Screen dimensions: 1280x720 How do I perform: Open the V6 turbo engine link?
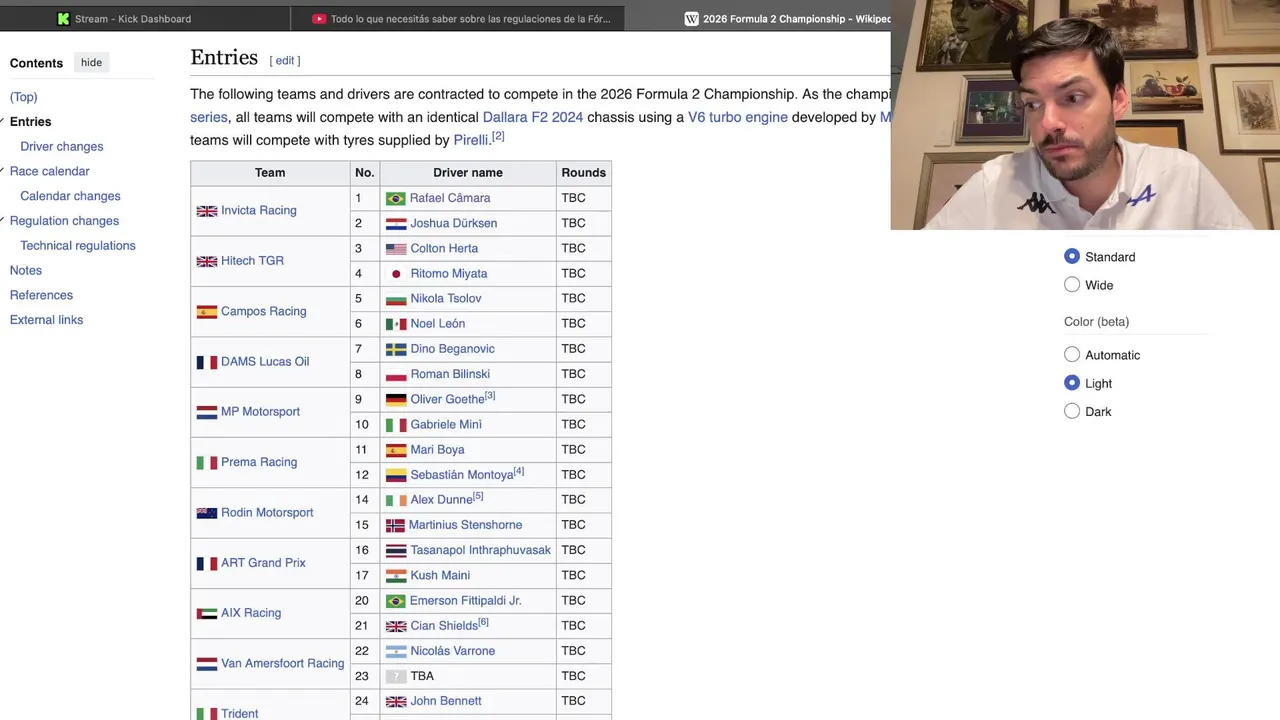[738, 117]
